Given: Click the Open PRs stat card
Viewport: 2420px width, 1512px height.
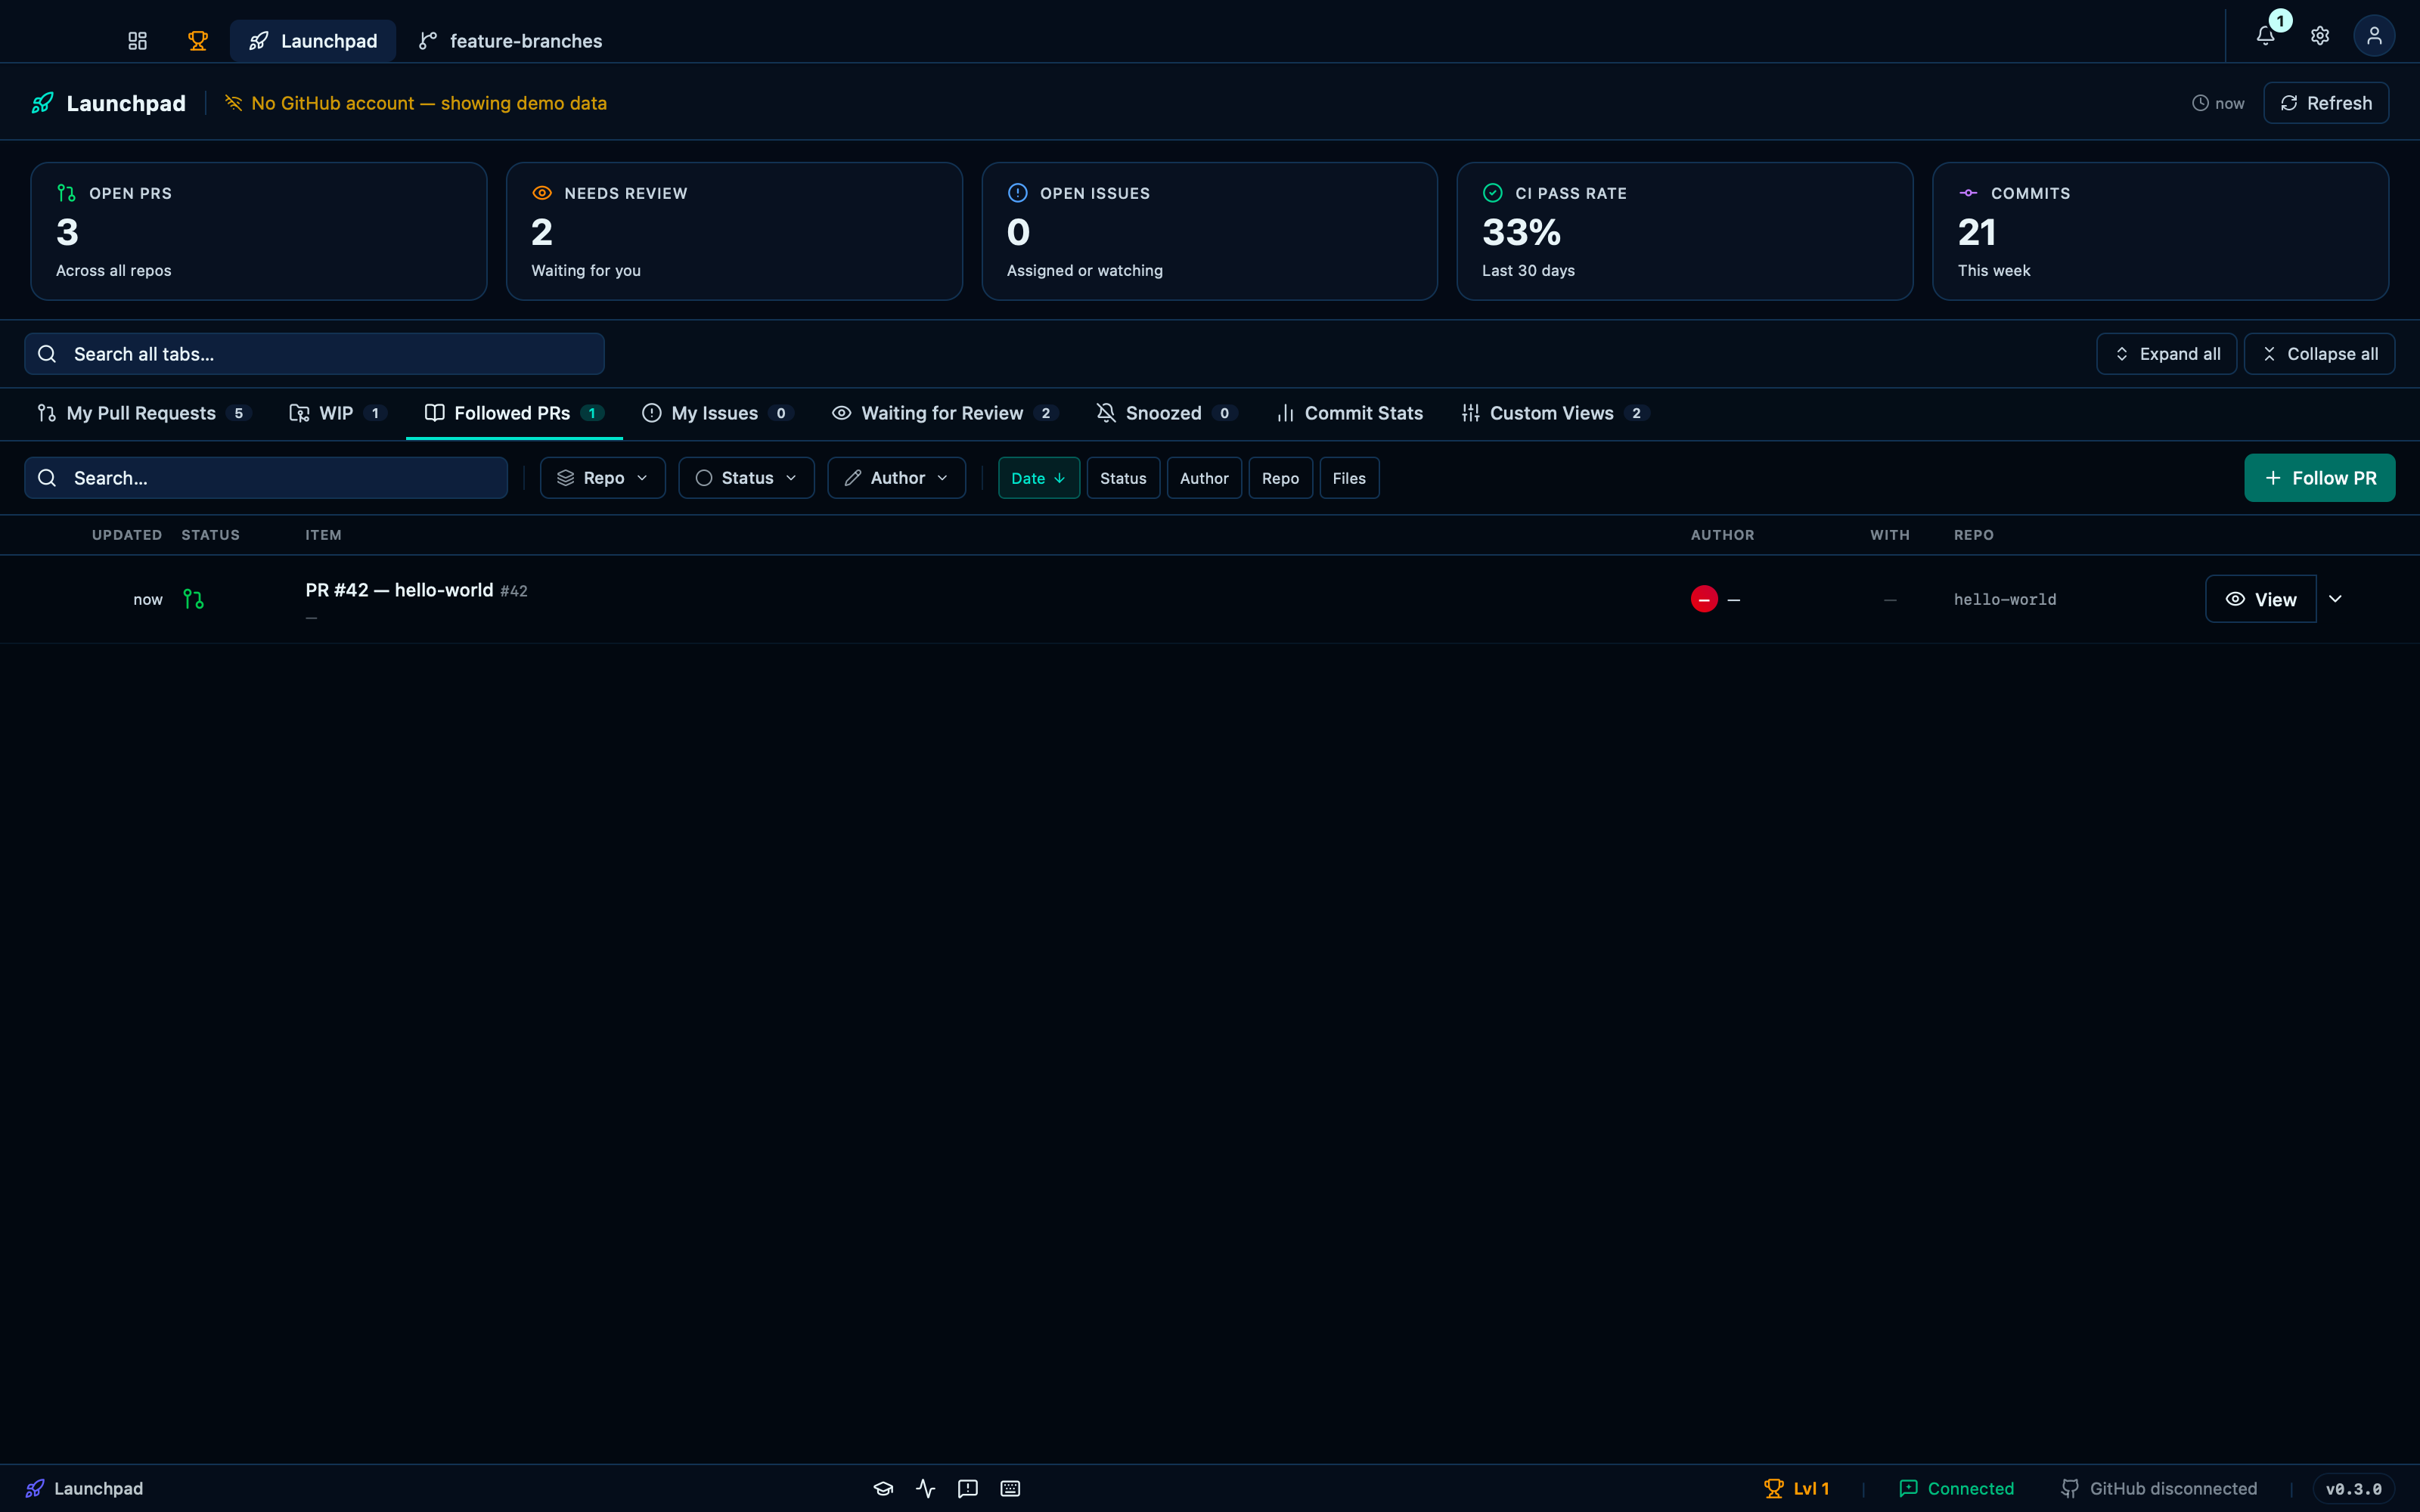Looking at the screenshot, I should pyautogui.click(x=259, y=231).
